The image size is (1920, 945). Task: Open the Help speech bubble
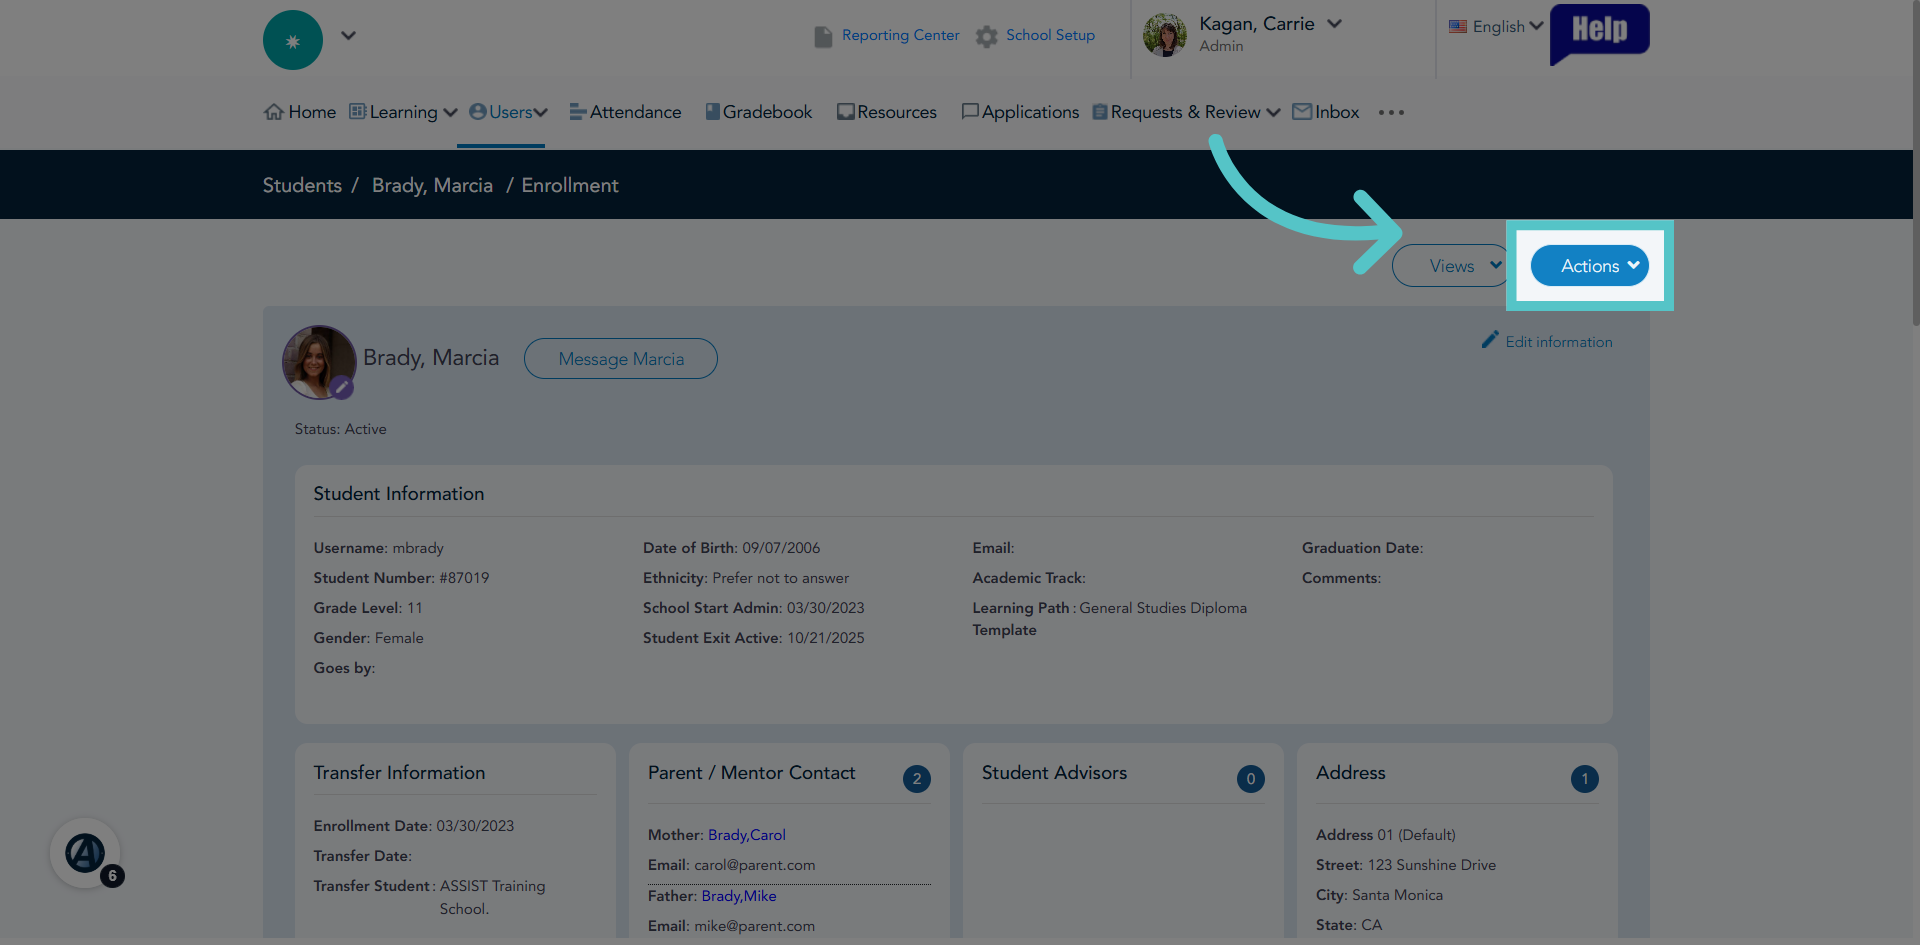coord(1599,33)
